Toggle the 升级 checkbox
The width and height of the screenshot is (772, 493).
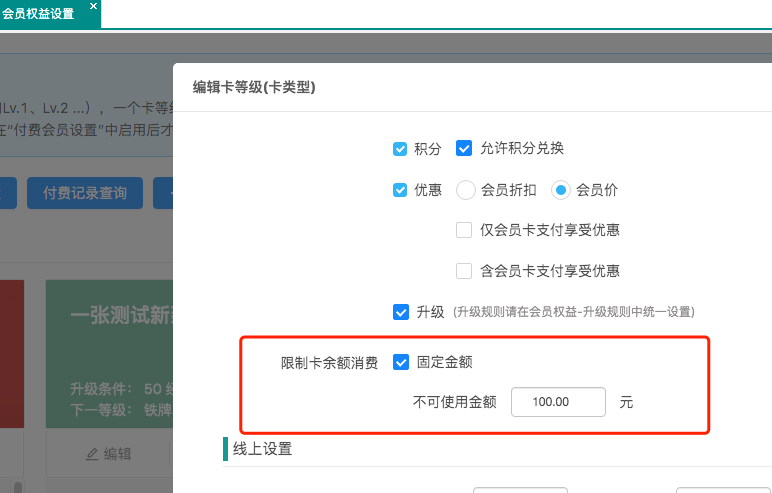(x=400, y=312)
